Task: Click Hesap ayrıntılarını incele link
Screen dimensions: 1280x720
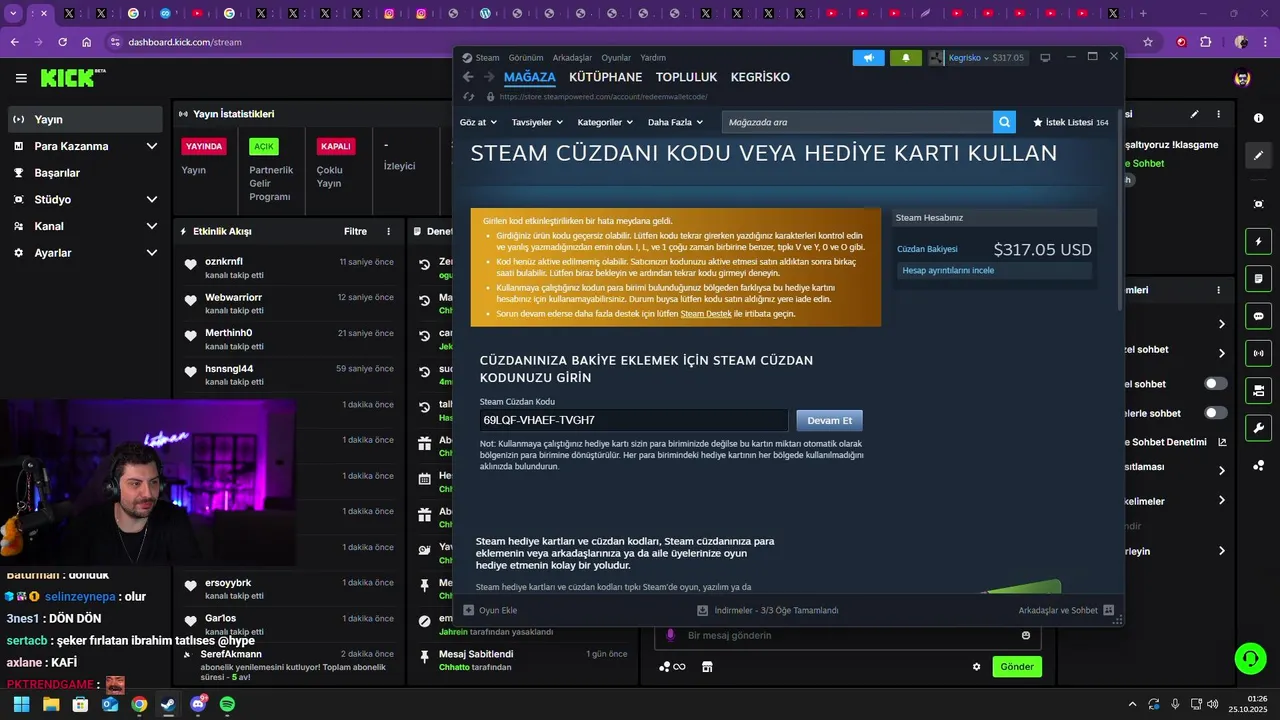Action: point(948,270)
